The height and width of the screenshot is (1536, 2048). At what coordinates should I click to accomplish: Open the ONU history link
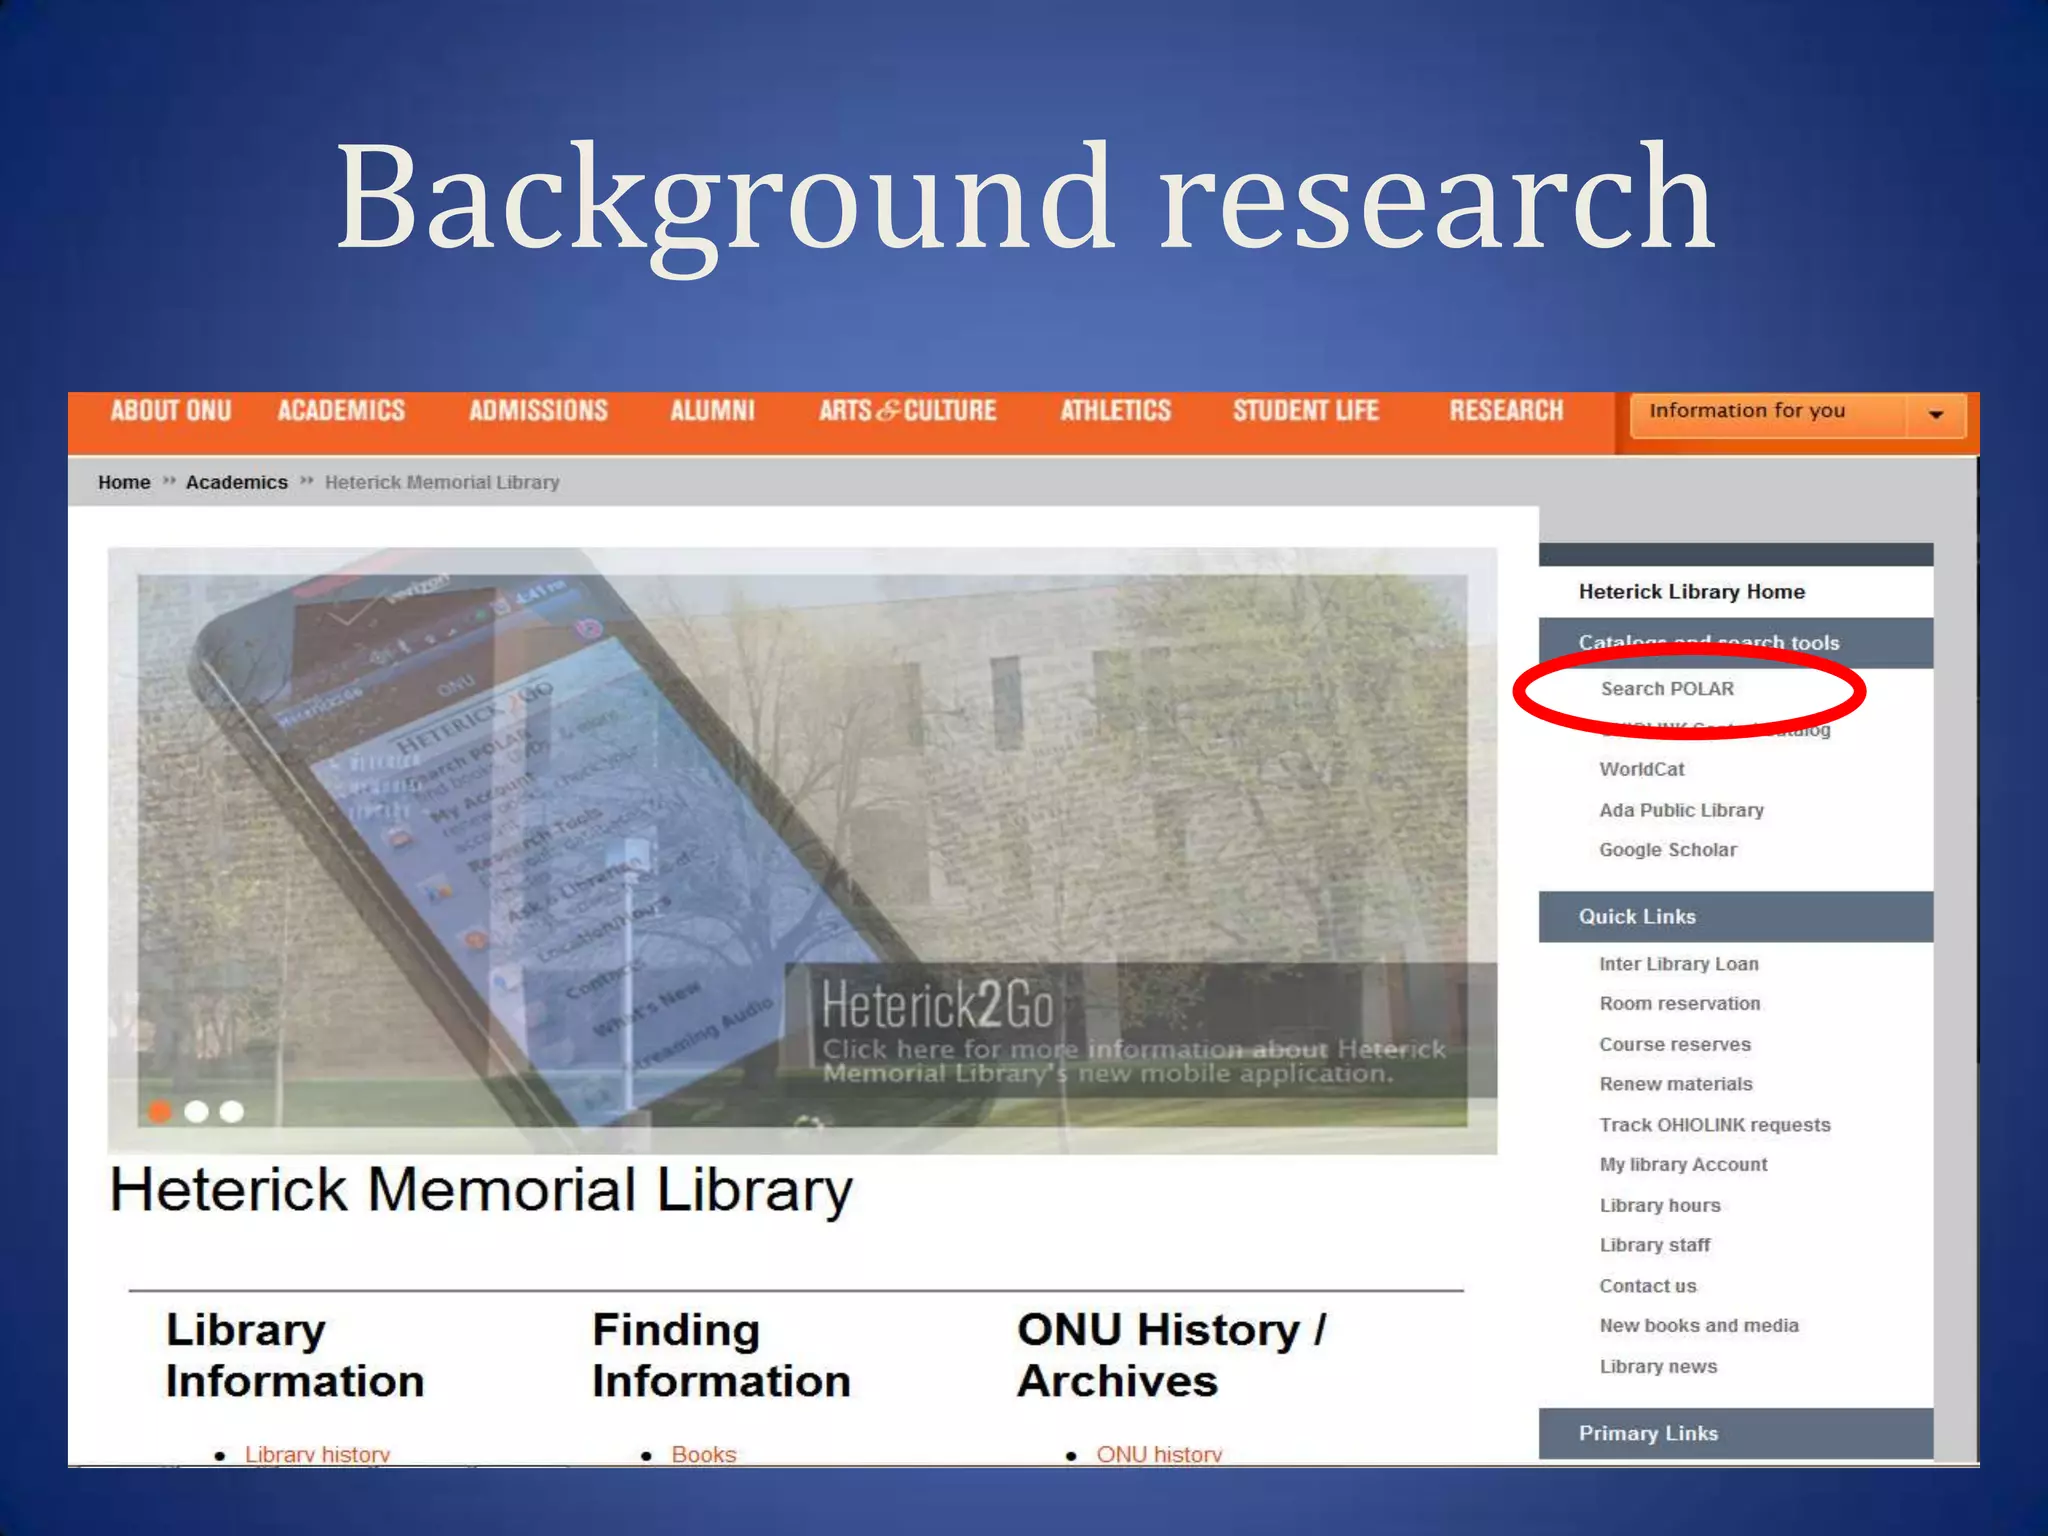(1159, 1455)
